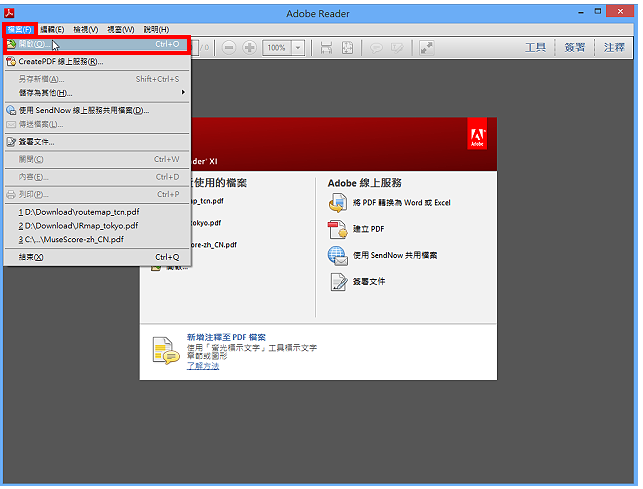
Task: Click the SendNow icon in the File menu
Action: (x=11, y=110)
